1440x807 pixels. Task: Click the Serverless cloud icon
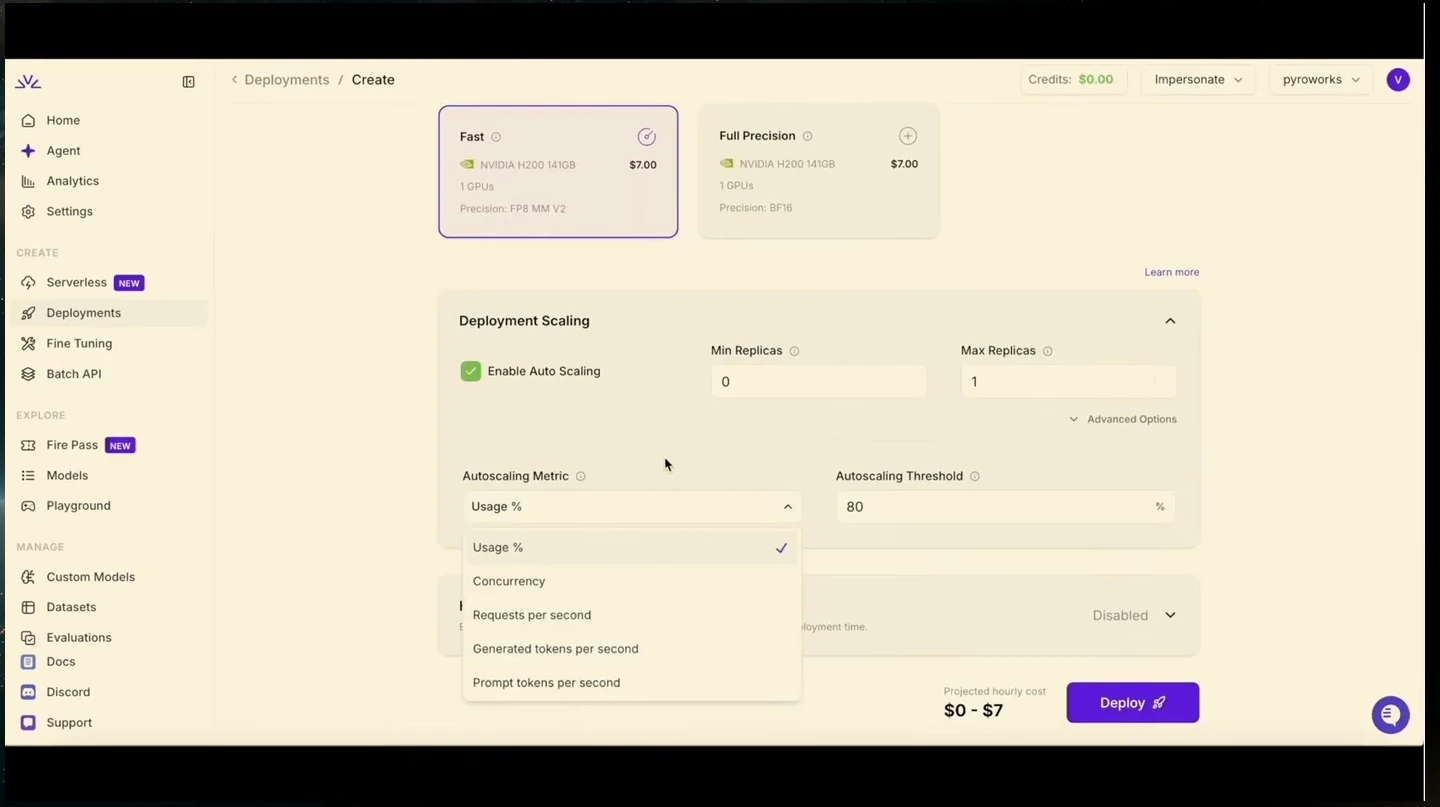coord(28,283)
